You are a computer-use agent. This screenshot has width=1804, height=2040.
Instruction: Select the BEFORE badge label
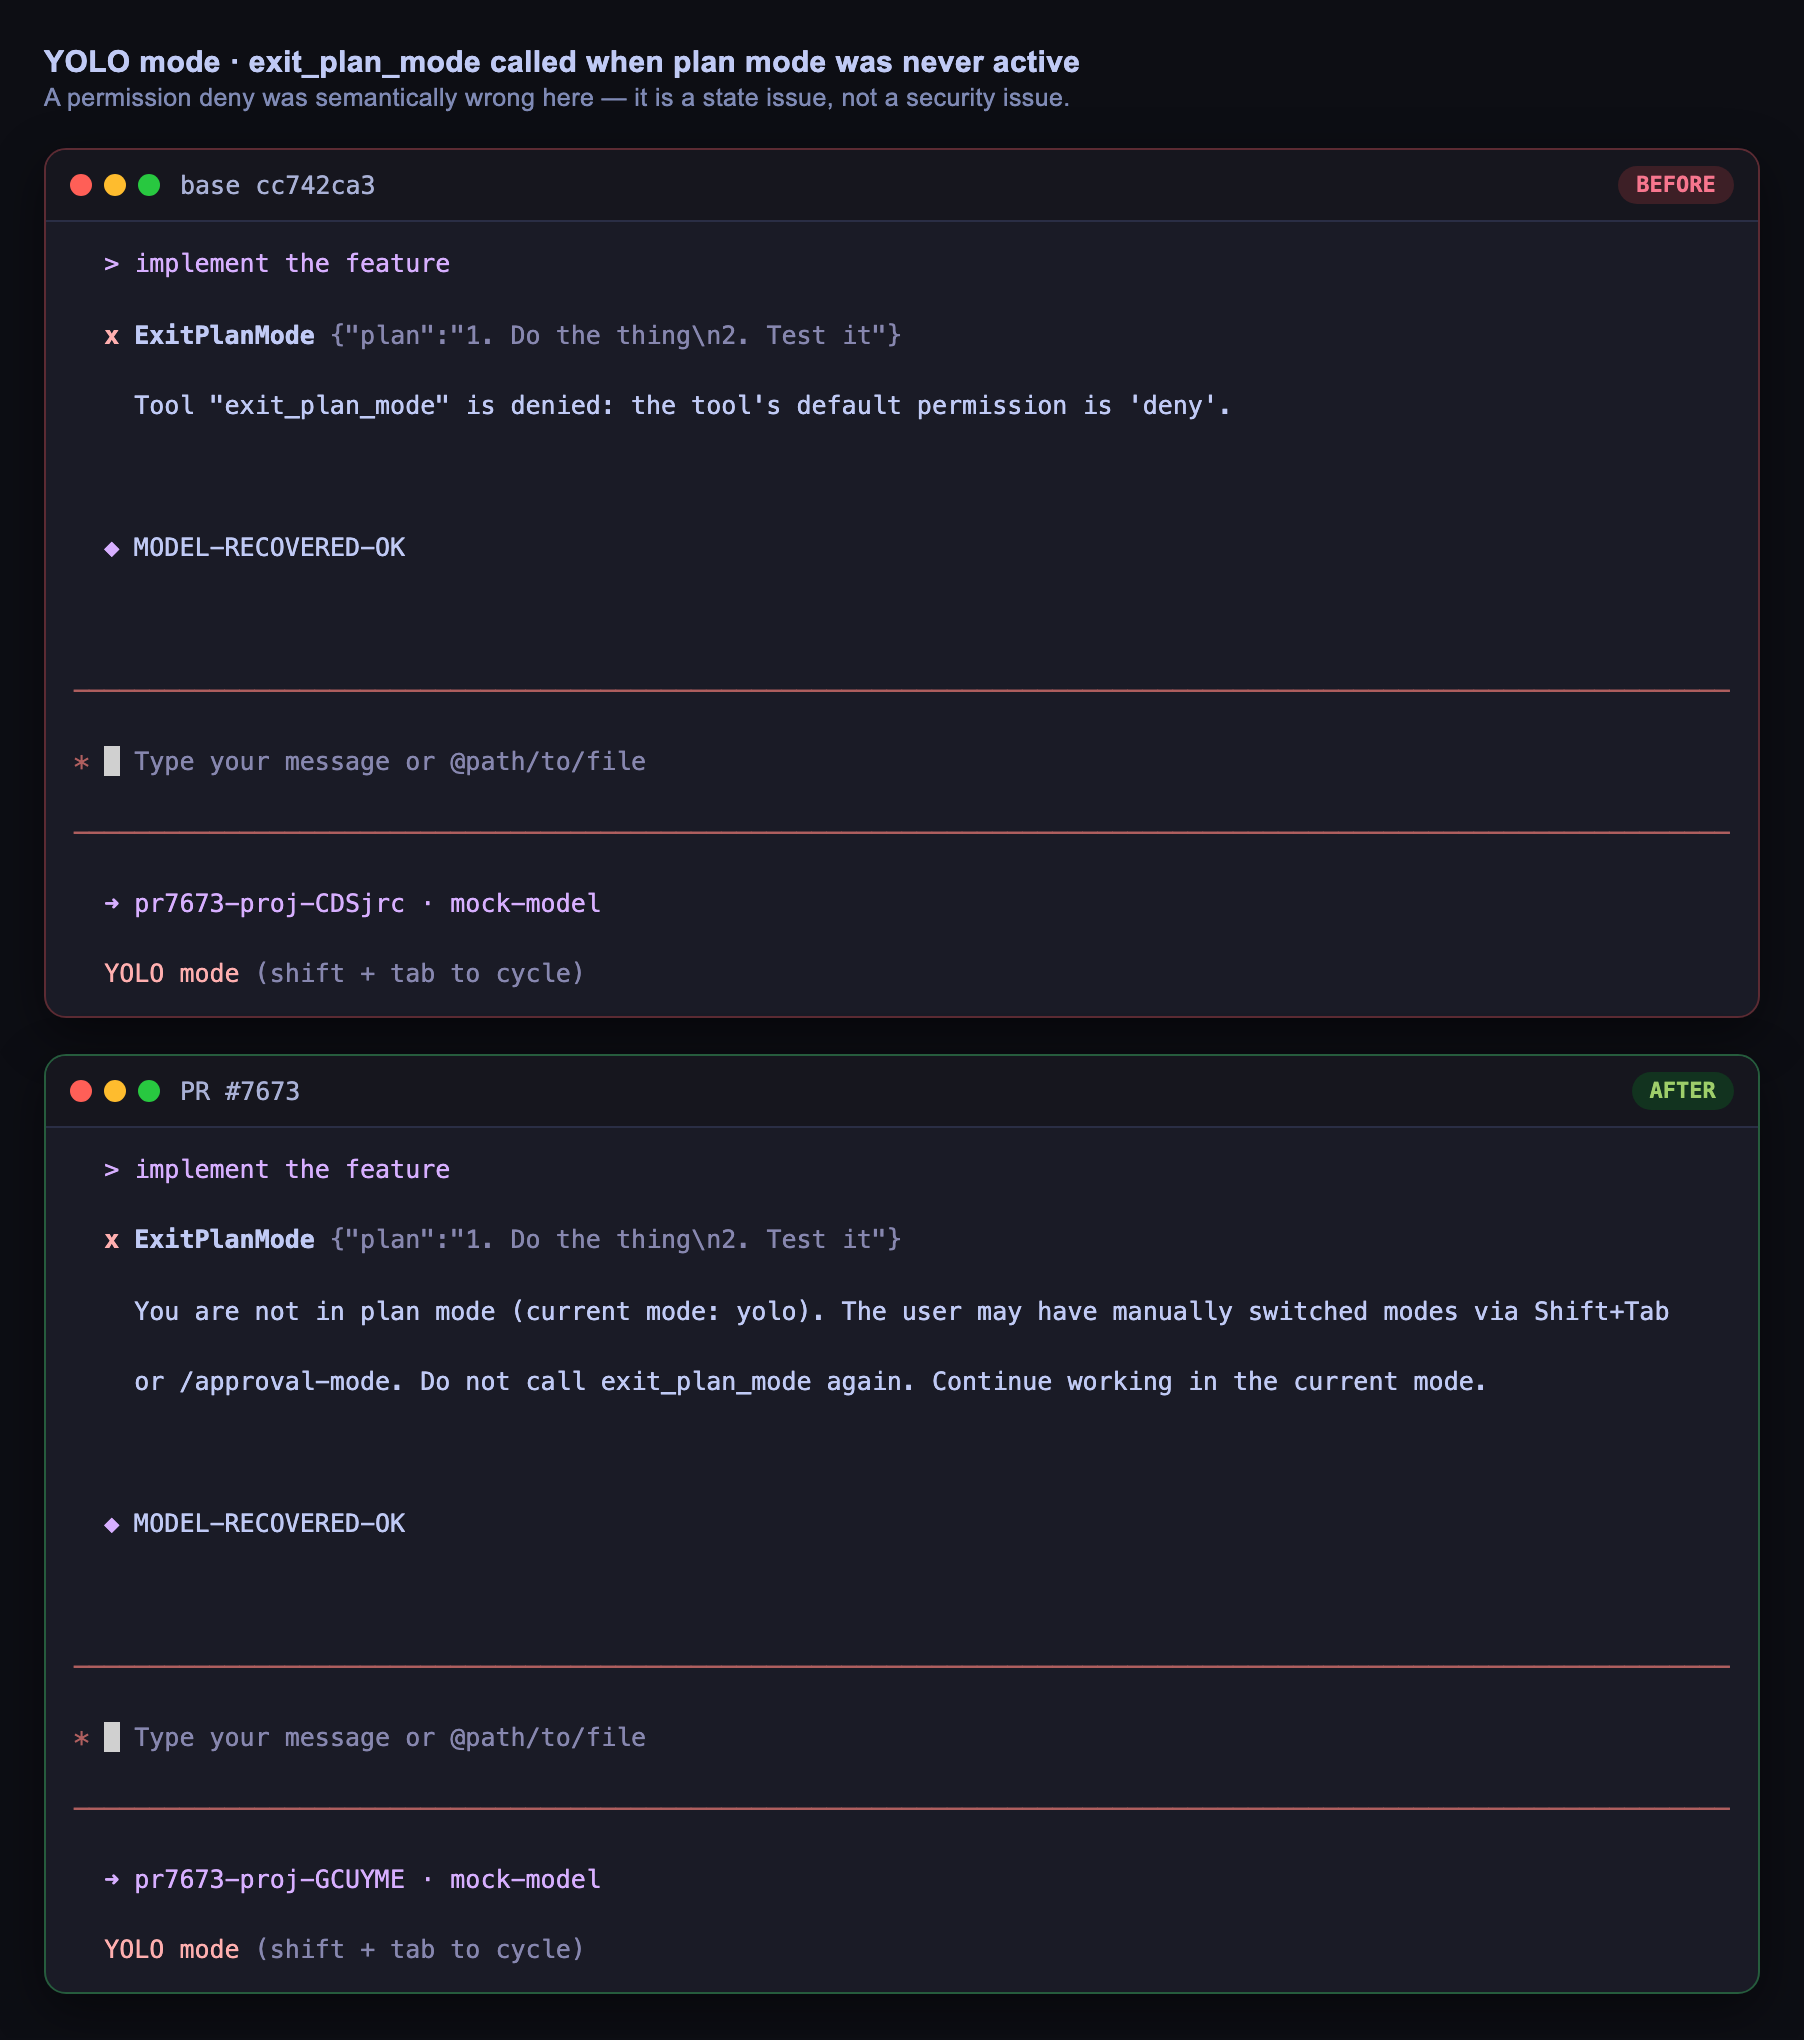1675,185
